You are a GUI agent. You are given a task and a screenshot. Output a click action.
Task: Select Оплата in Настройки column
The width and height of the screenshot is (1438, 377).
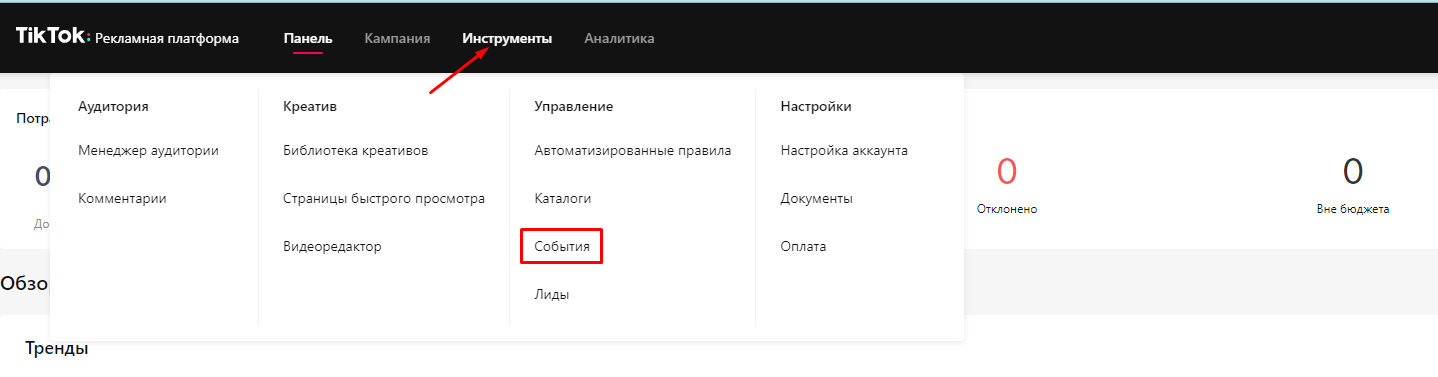pyautogui.click(x=803, y=246)
